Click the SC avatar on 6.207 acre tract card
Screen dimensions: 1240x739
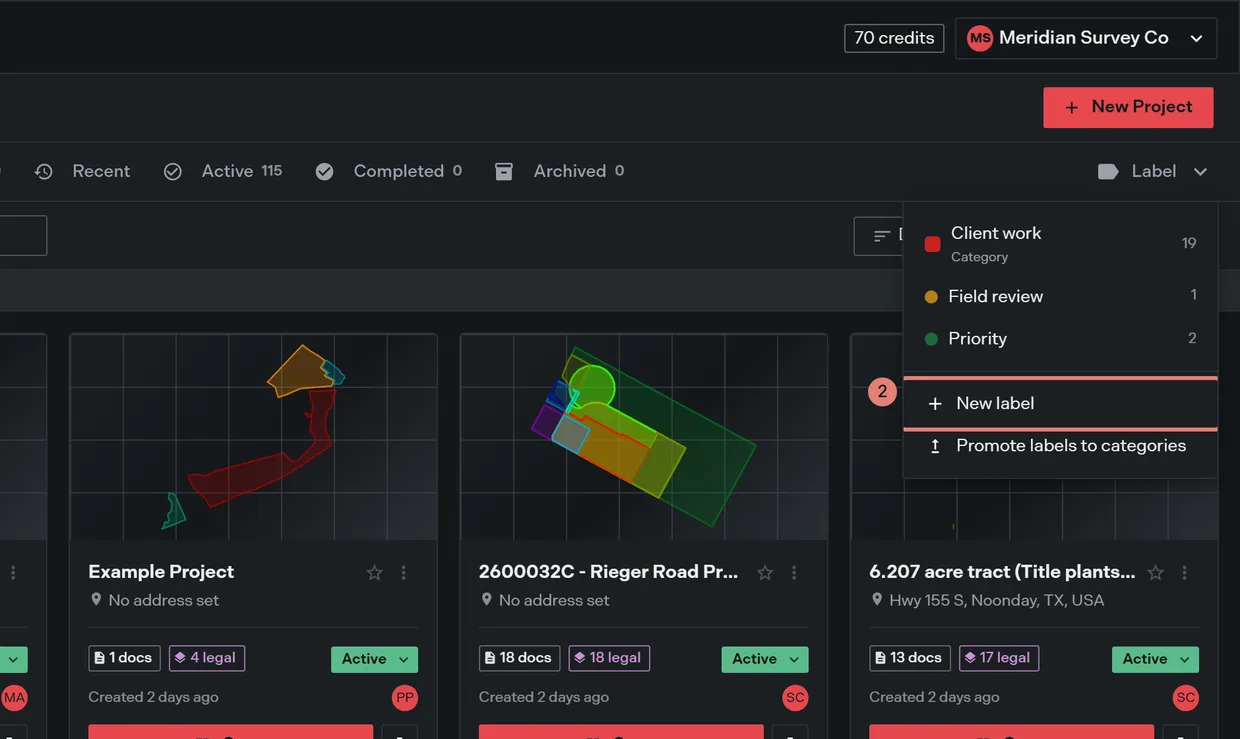click(1186, 697)
